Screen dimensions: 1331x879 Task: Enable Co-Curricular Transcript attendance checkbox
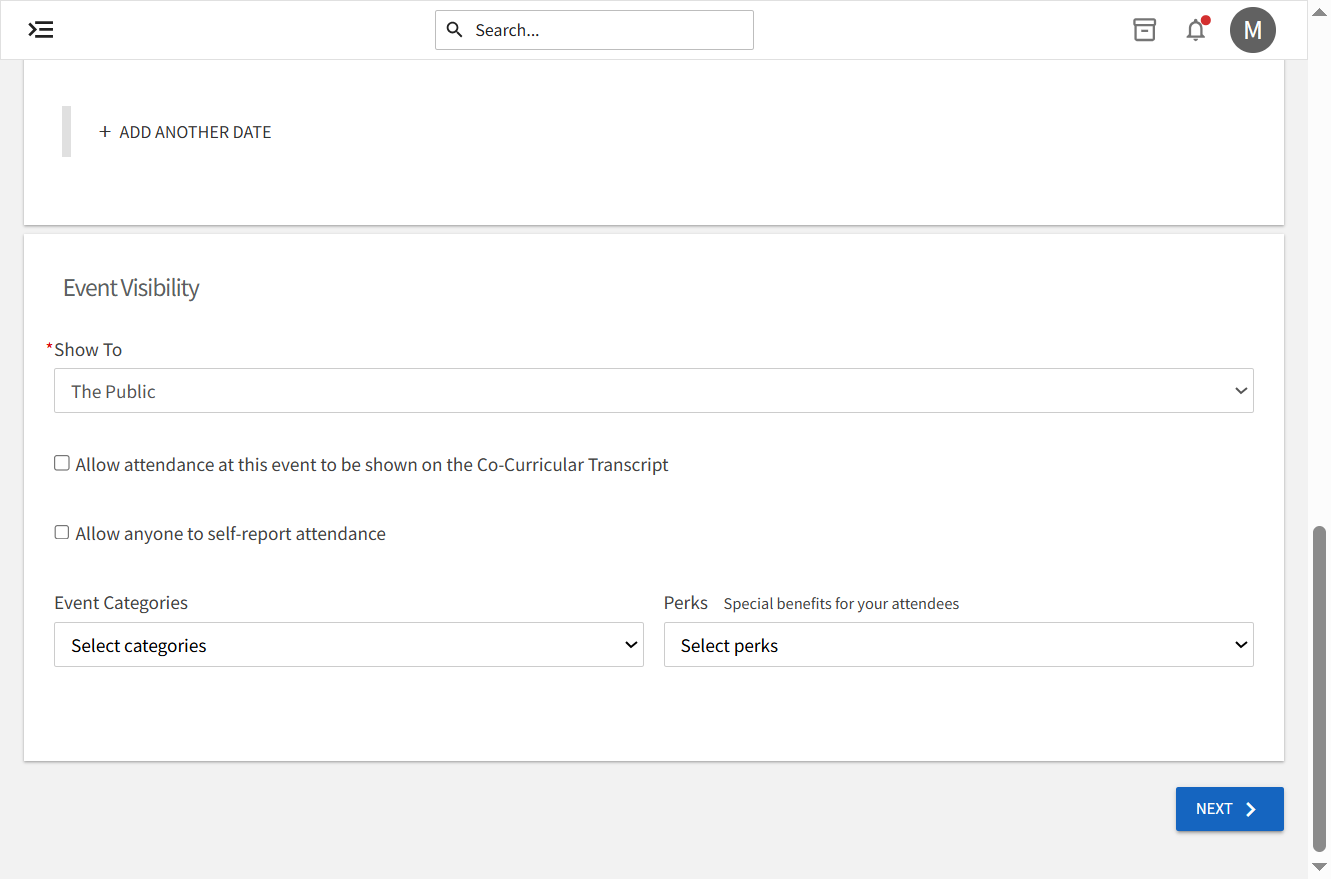(x=62, y=464)
